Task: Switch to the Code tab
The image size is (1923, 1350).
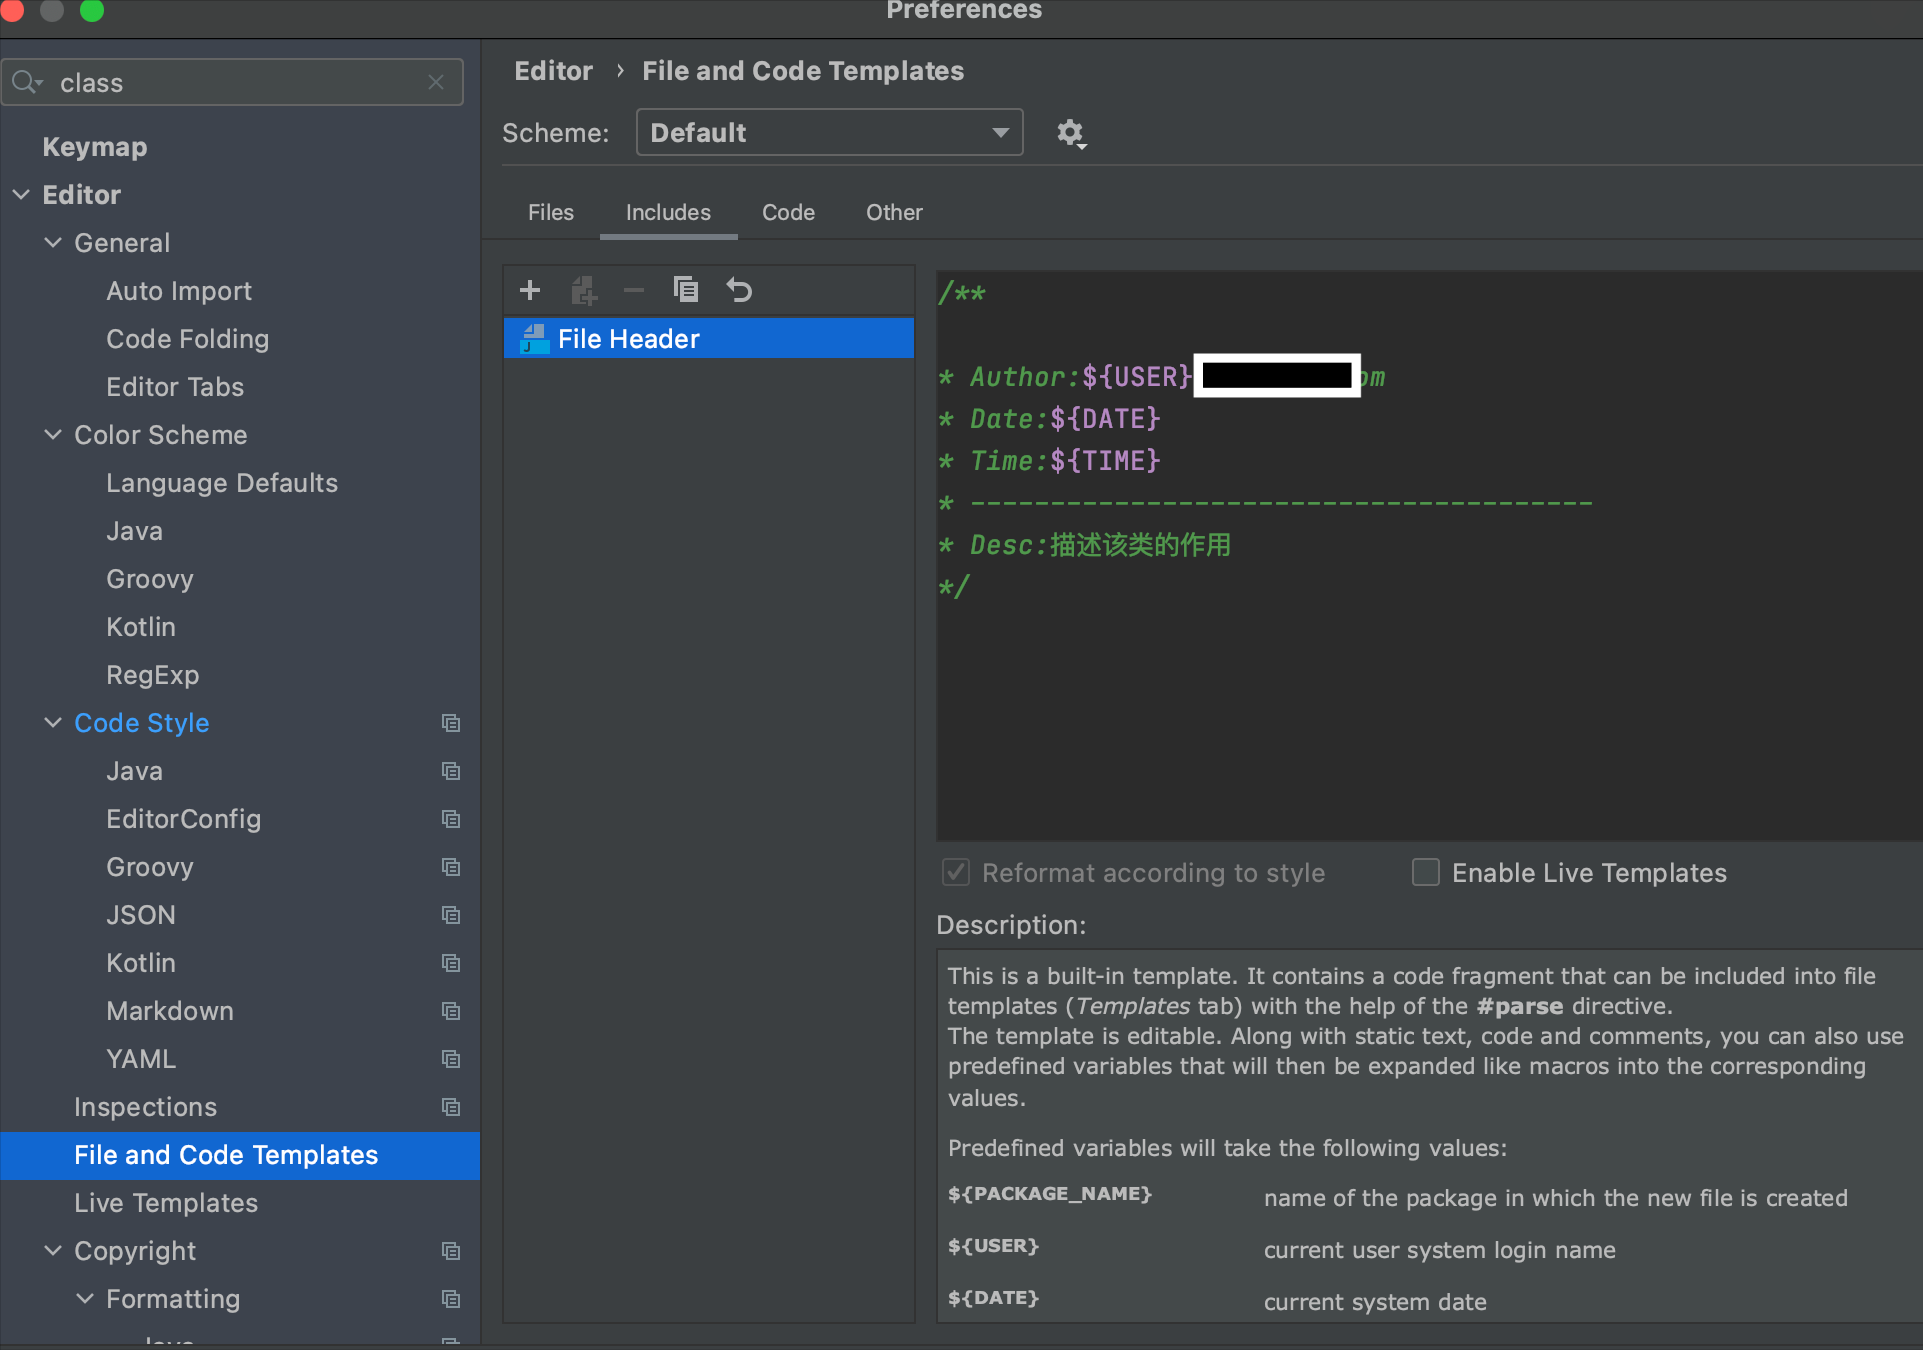Action: click(788, 212)
